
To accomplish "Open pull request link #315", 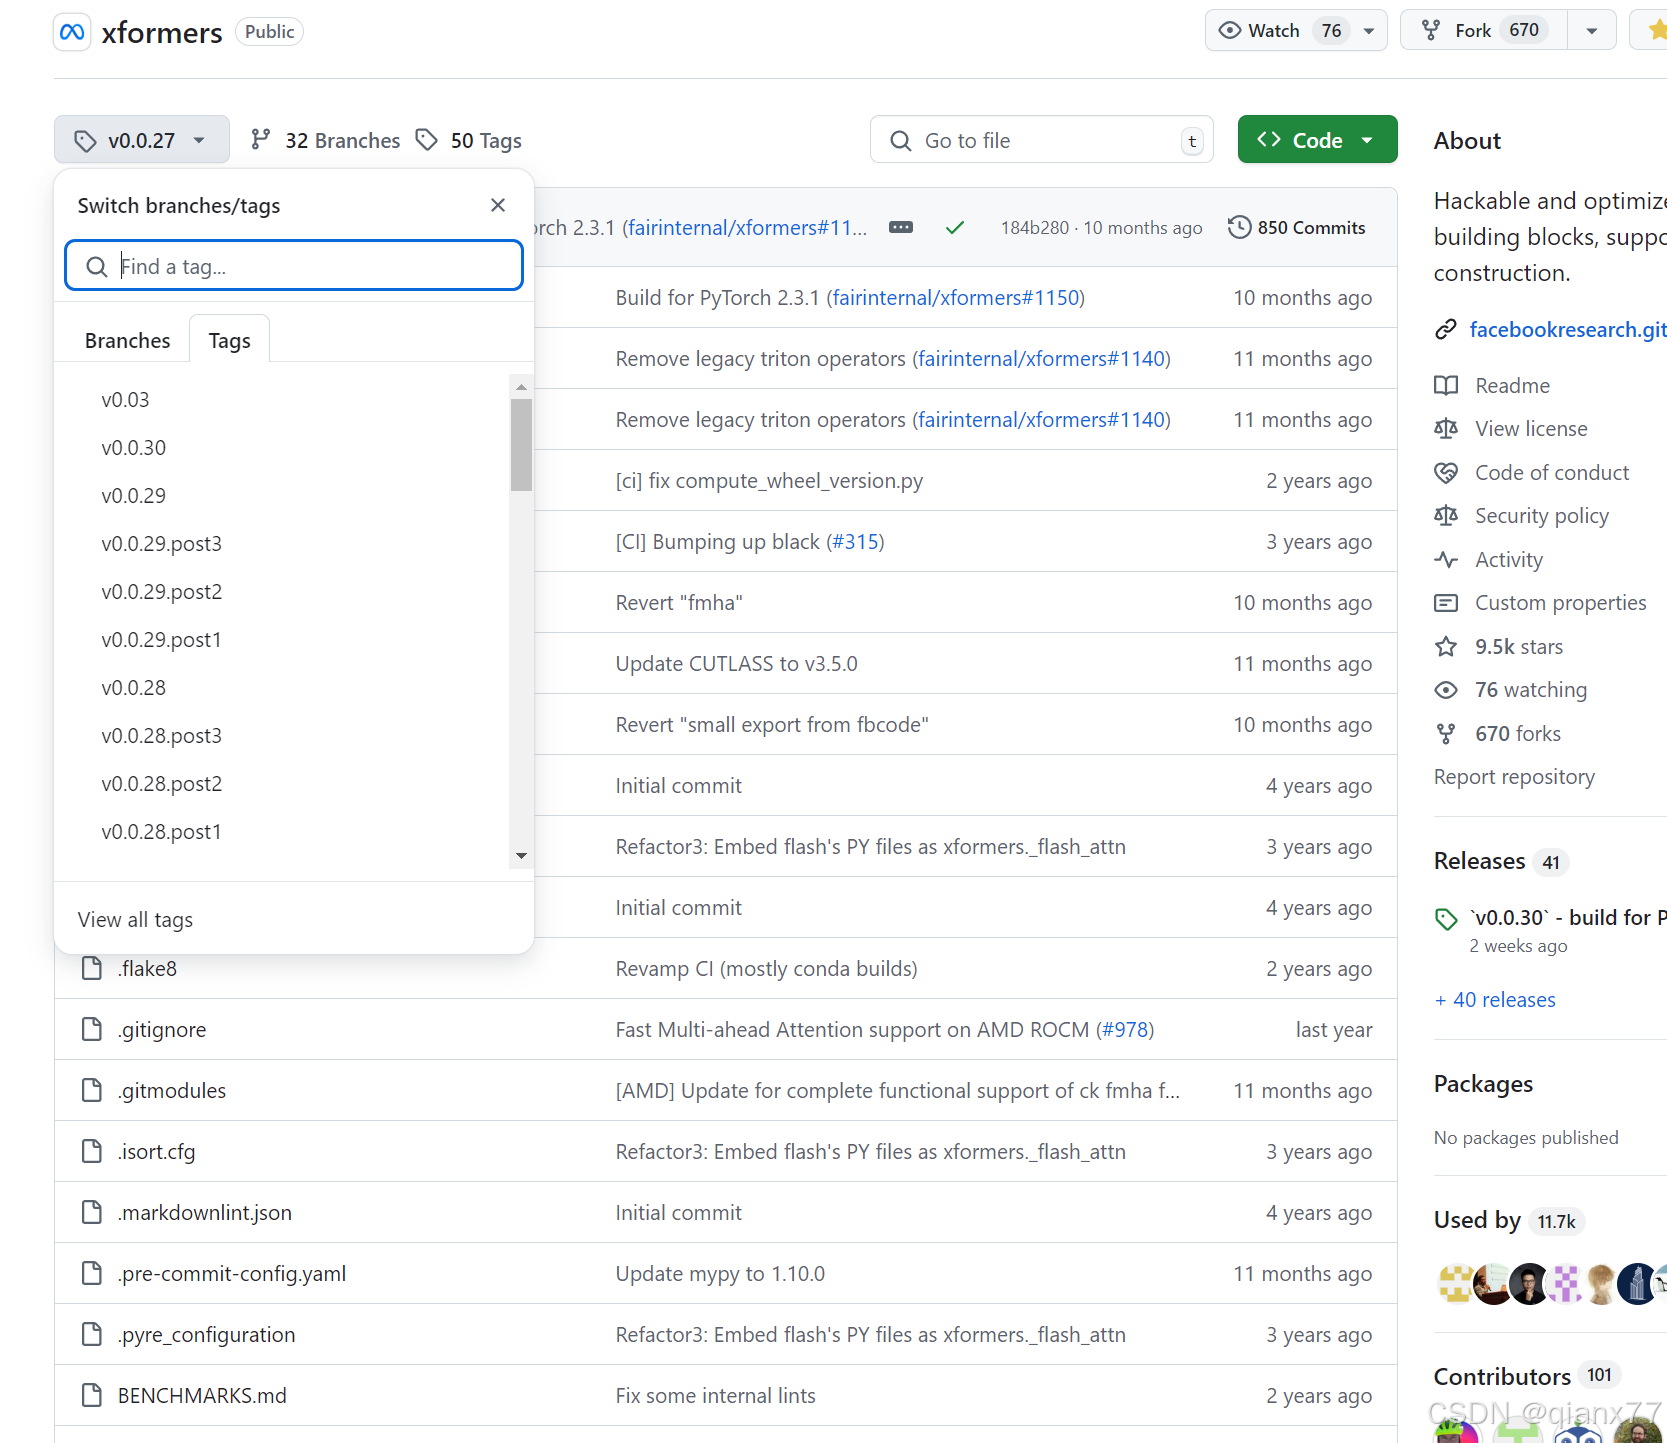I will 855,541.
